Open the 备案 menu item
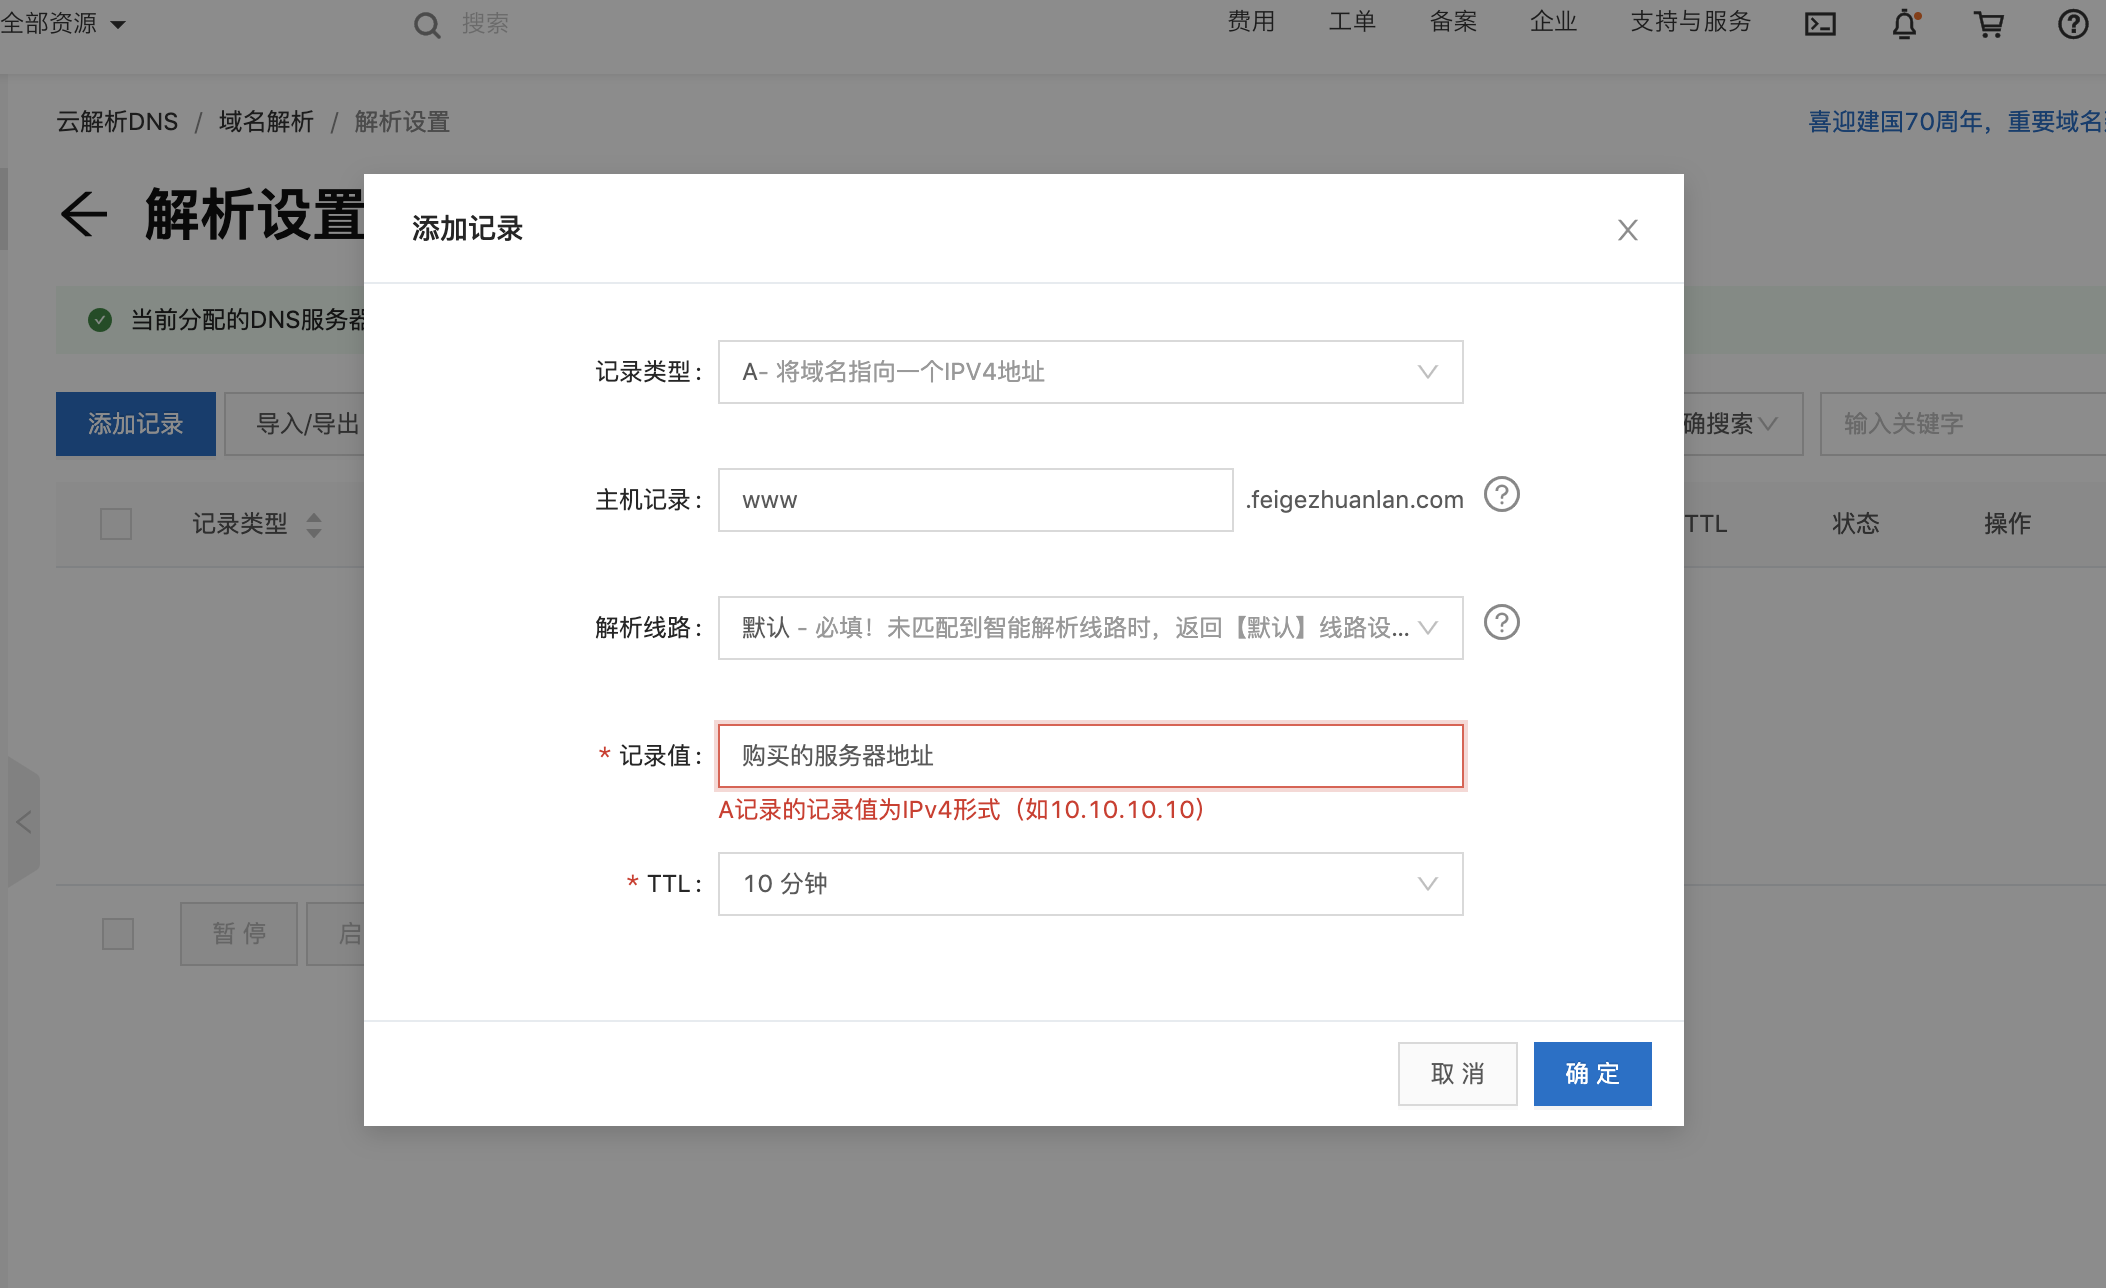The image size is (2106, 1288). [x=1452, y=22]
